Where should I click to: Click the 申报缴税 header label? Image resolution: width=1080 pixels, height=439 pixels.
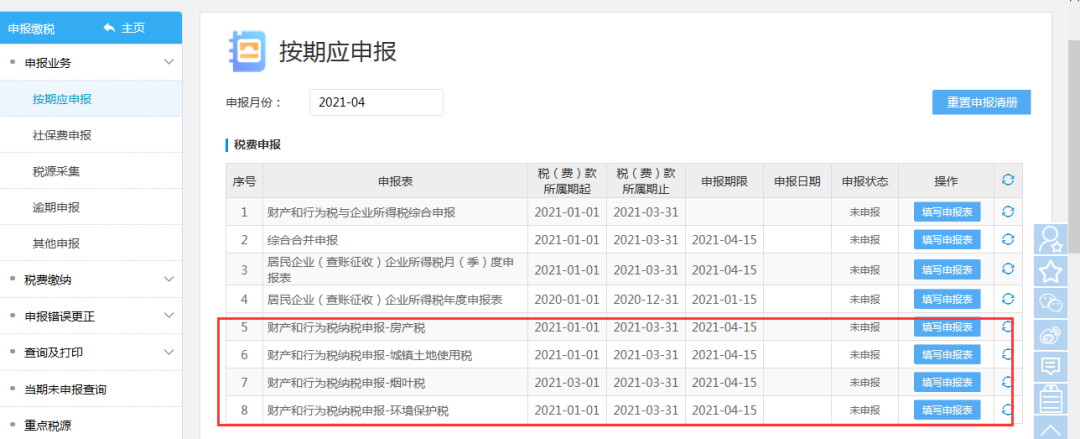click(x=31, y=29)
